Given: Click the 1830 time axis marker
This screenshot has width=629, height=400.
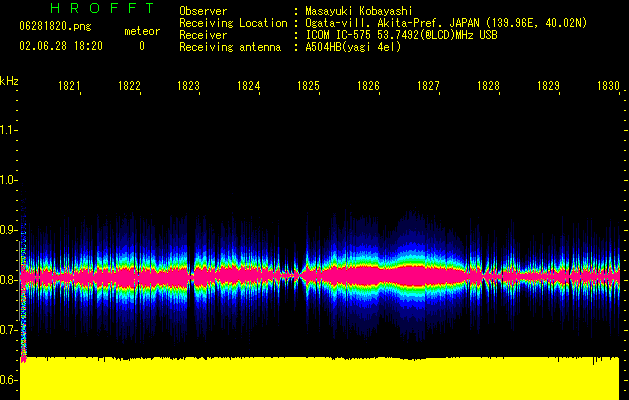Looking at the screenshot, I should tap(608, 86).
